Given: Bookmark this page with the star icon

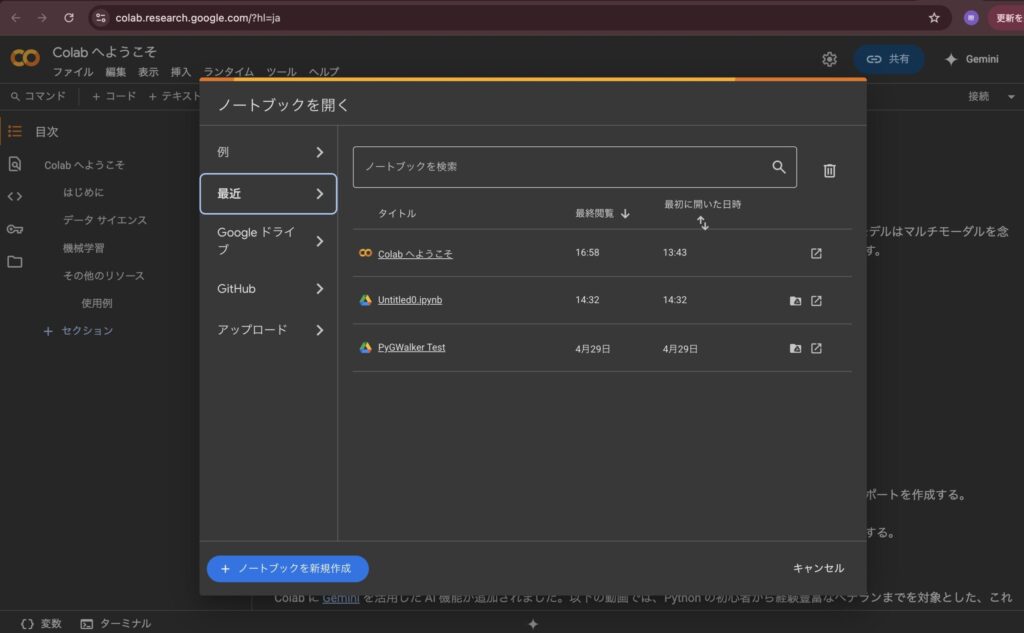Looking at the screenshot, I should pos(934,18).
